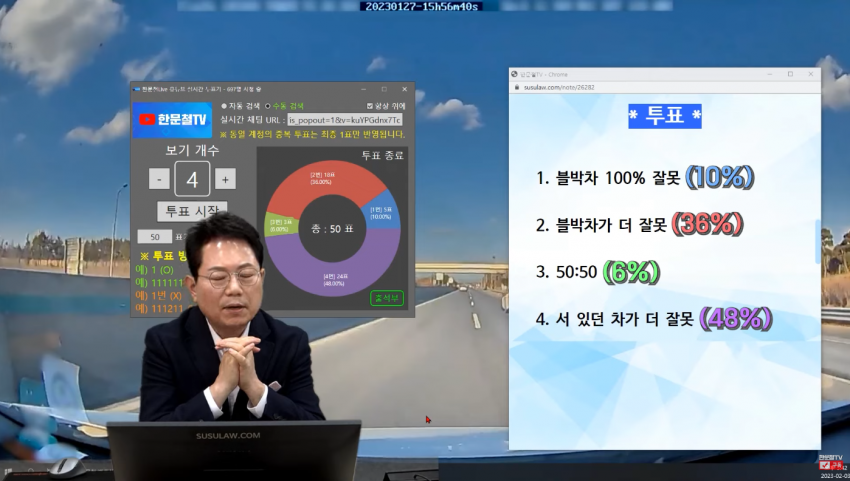Click option 1. 블박차 100% 잘못
Screen dimensions: 850x481
point(608,178)
